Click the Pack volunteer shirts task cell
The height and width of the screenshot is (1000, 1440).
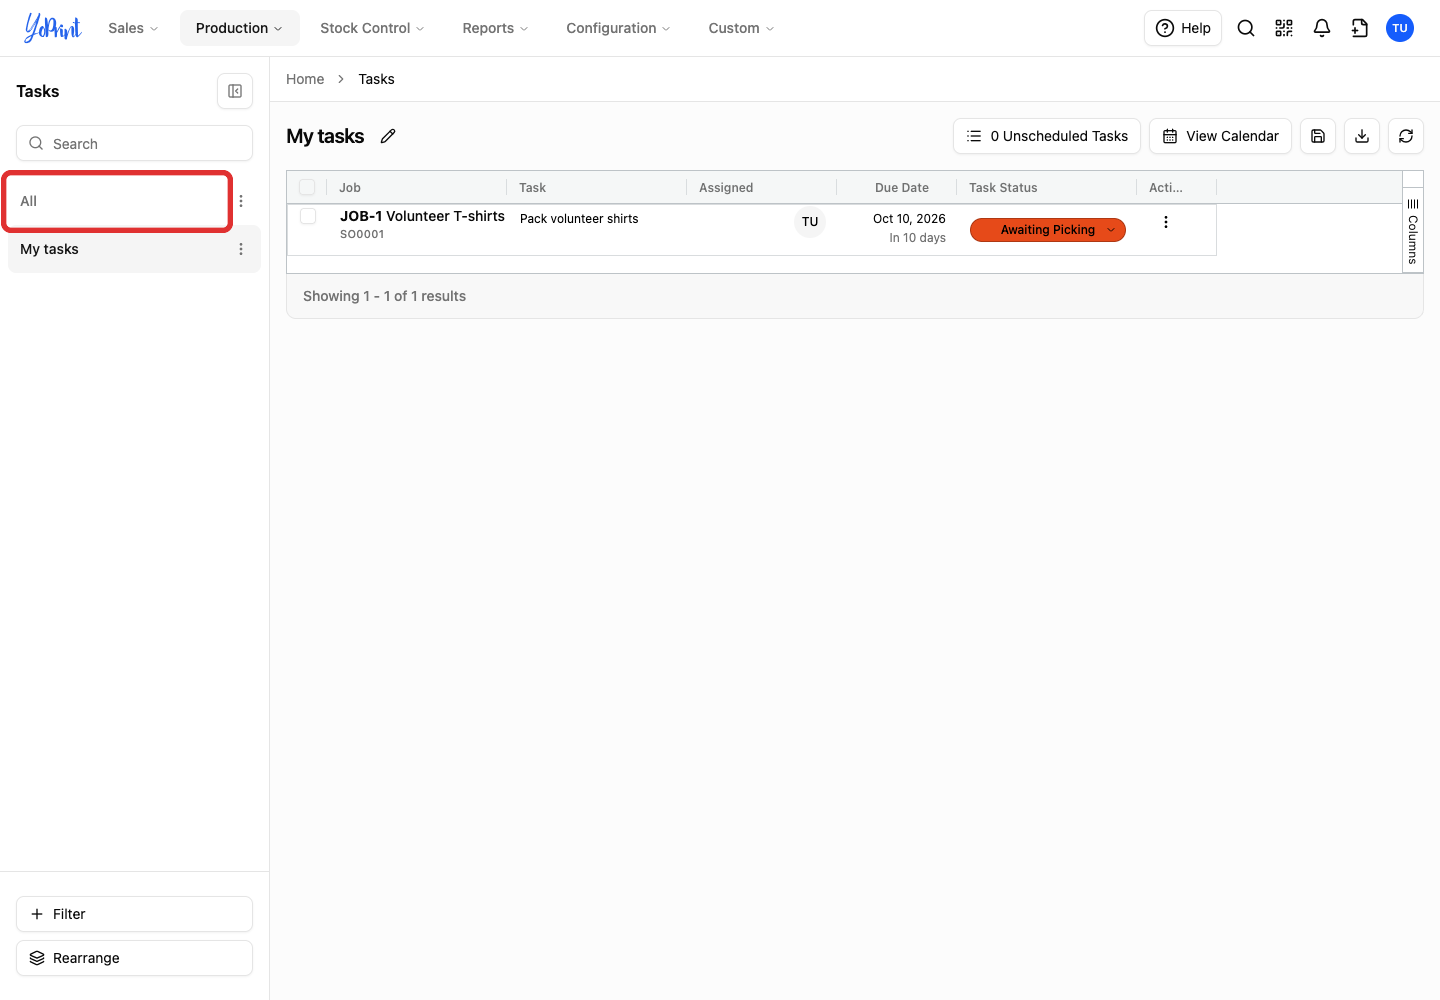tap(579, 219)
